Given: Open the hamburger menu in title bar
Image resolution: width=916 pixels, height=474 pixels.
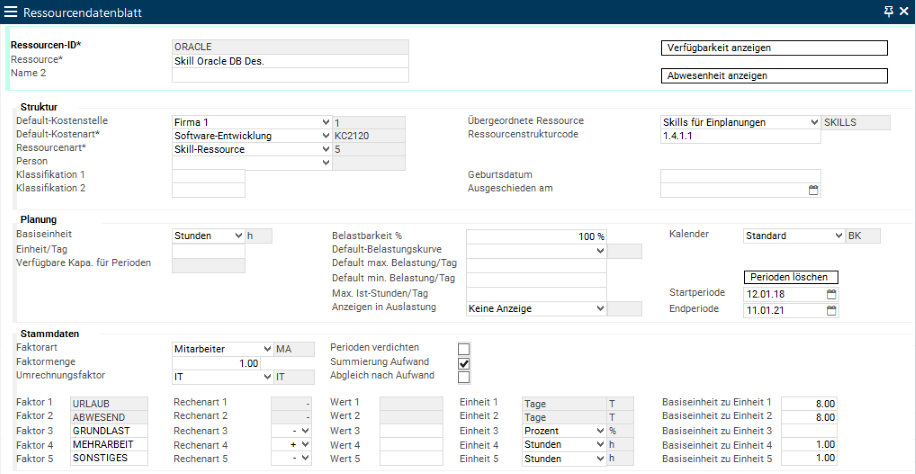Looking at the screenshot, I should tap(10, 11).
